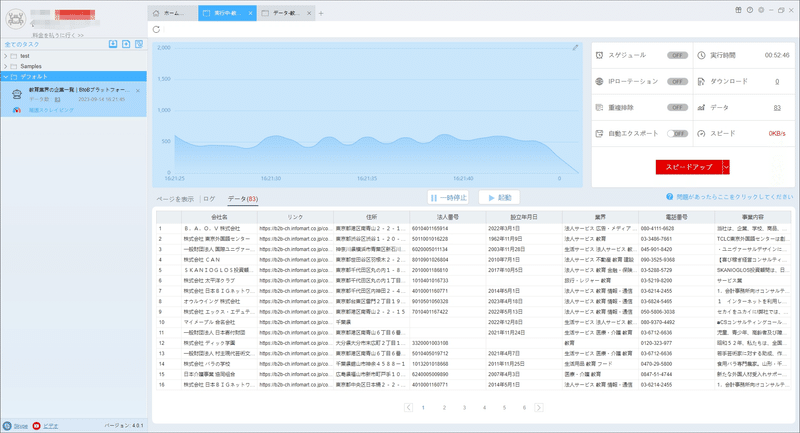
Task: Click the gift icon in the title bar
Action: tap(738, 10)
